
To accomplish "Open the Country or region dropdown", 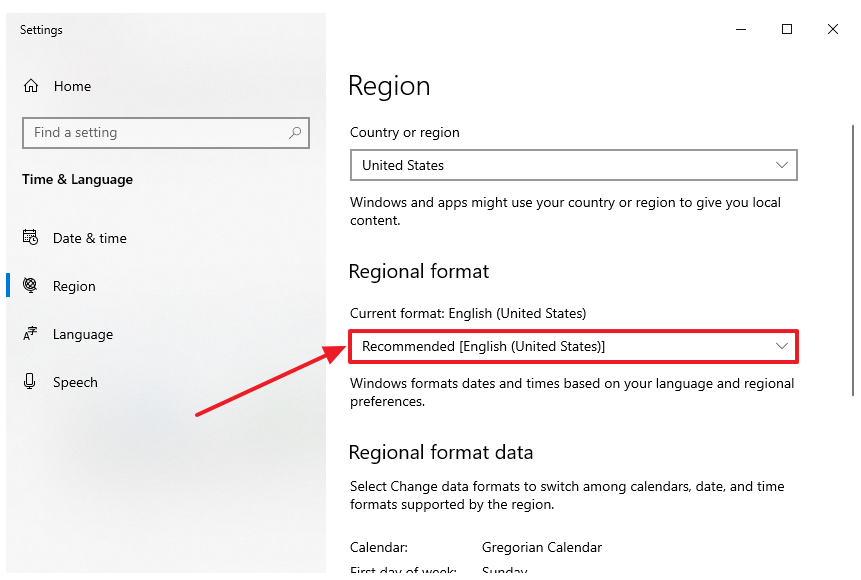I will coord(573,165).
